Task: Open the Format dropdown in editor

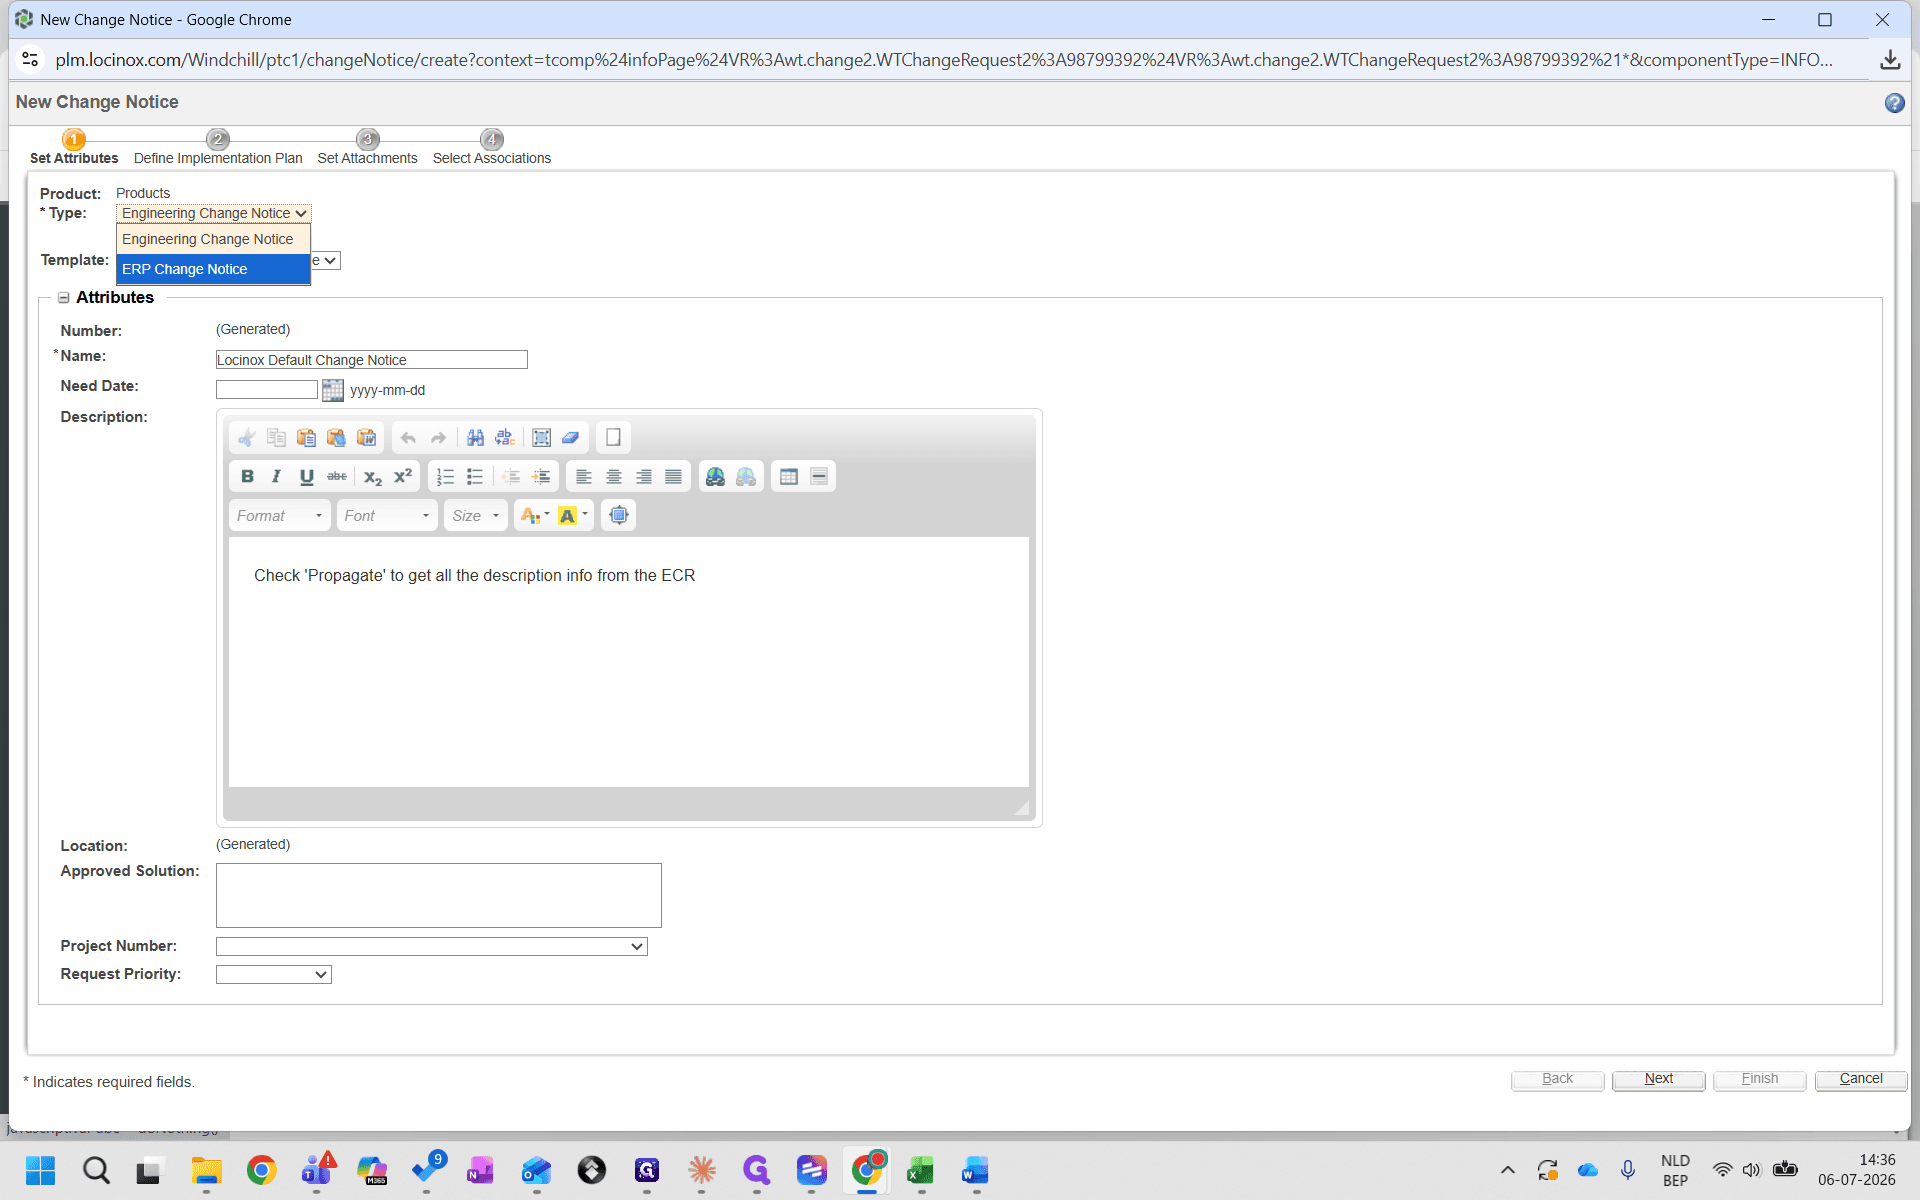Action: click(280, 516)
